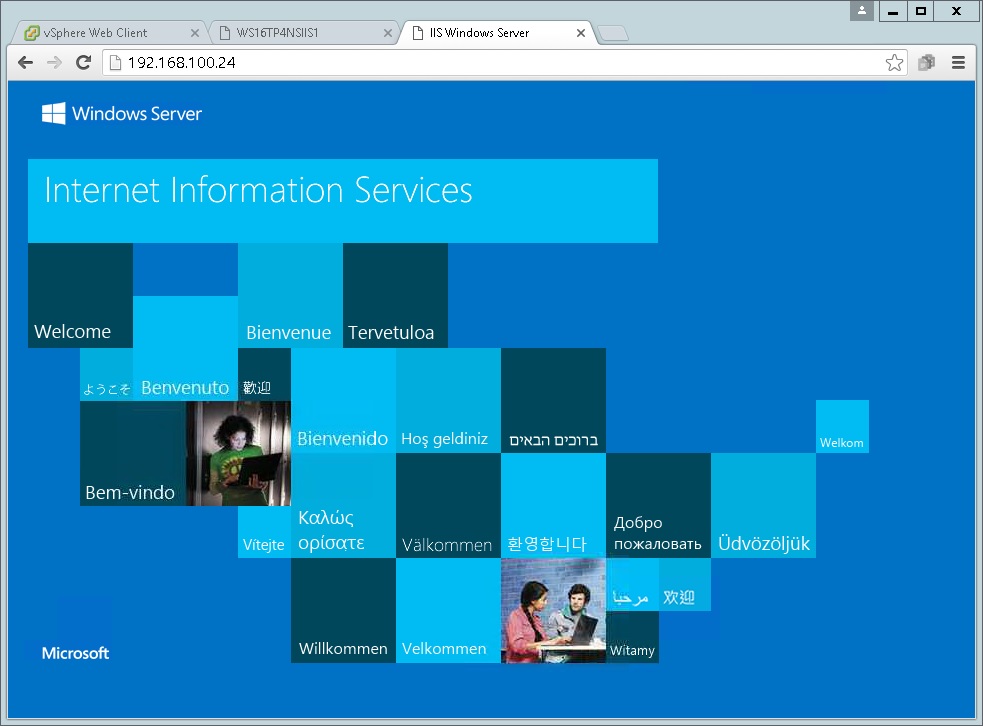Click the extension icon next to the star

coord(927,62)
